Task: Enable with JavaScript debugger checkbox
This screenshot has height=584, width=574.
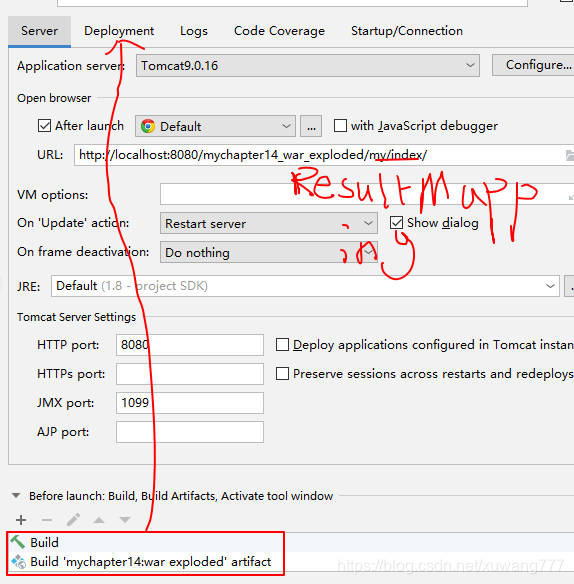Action: 340,126
